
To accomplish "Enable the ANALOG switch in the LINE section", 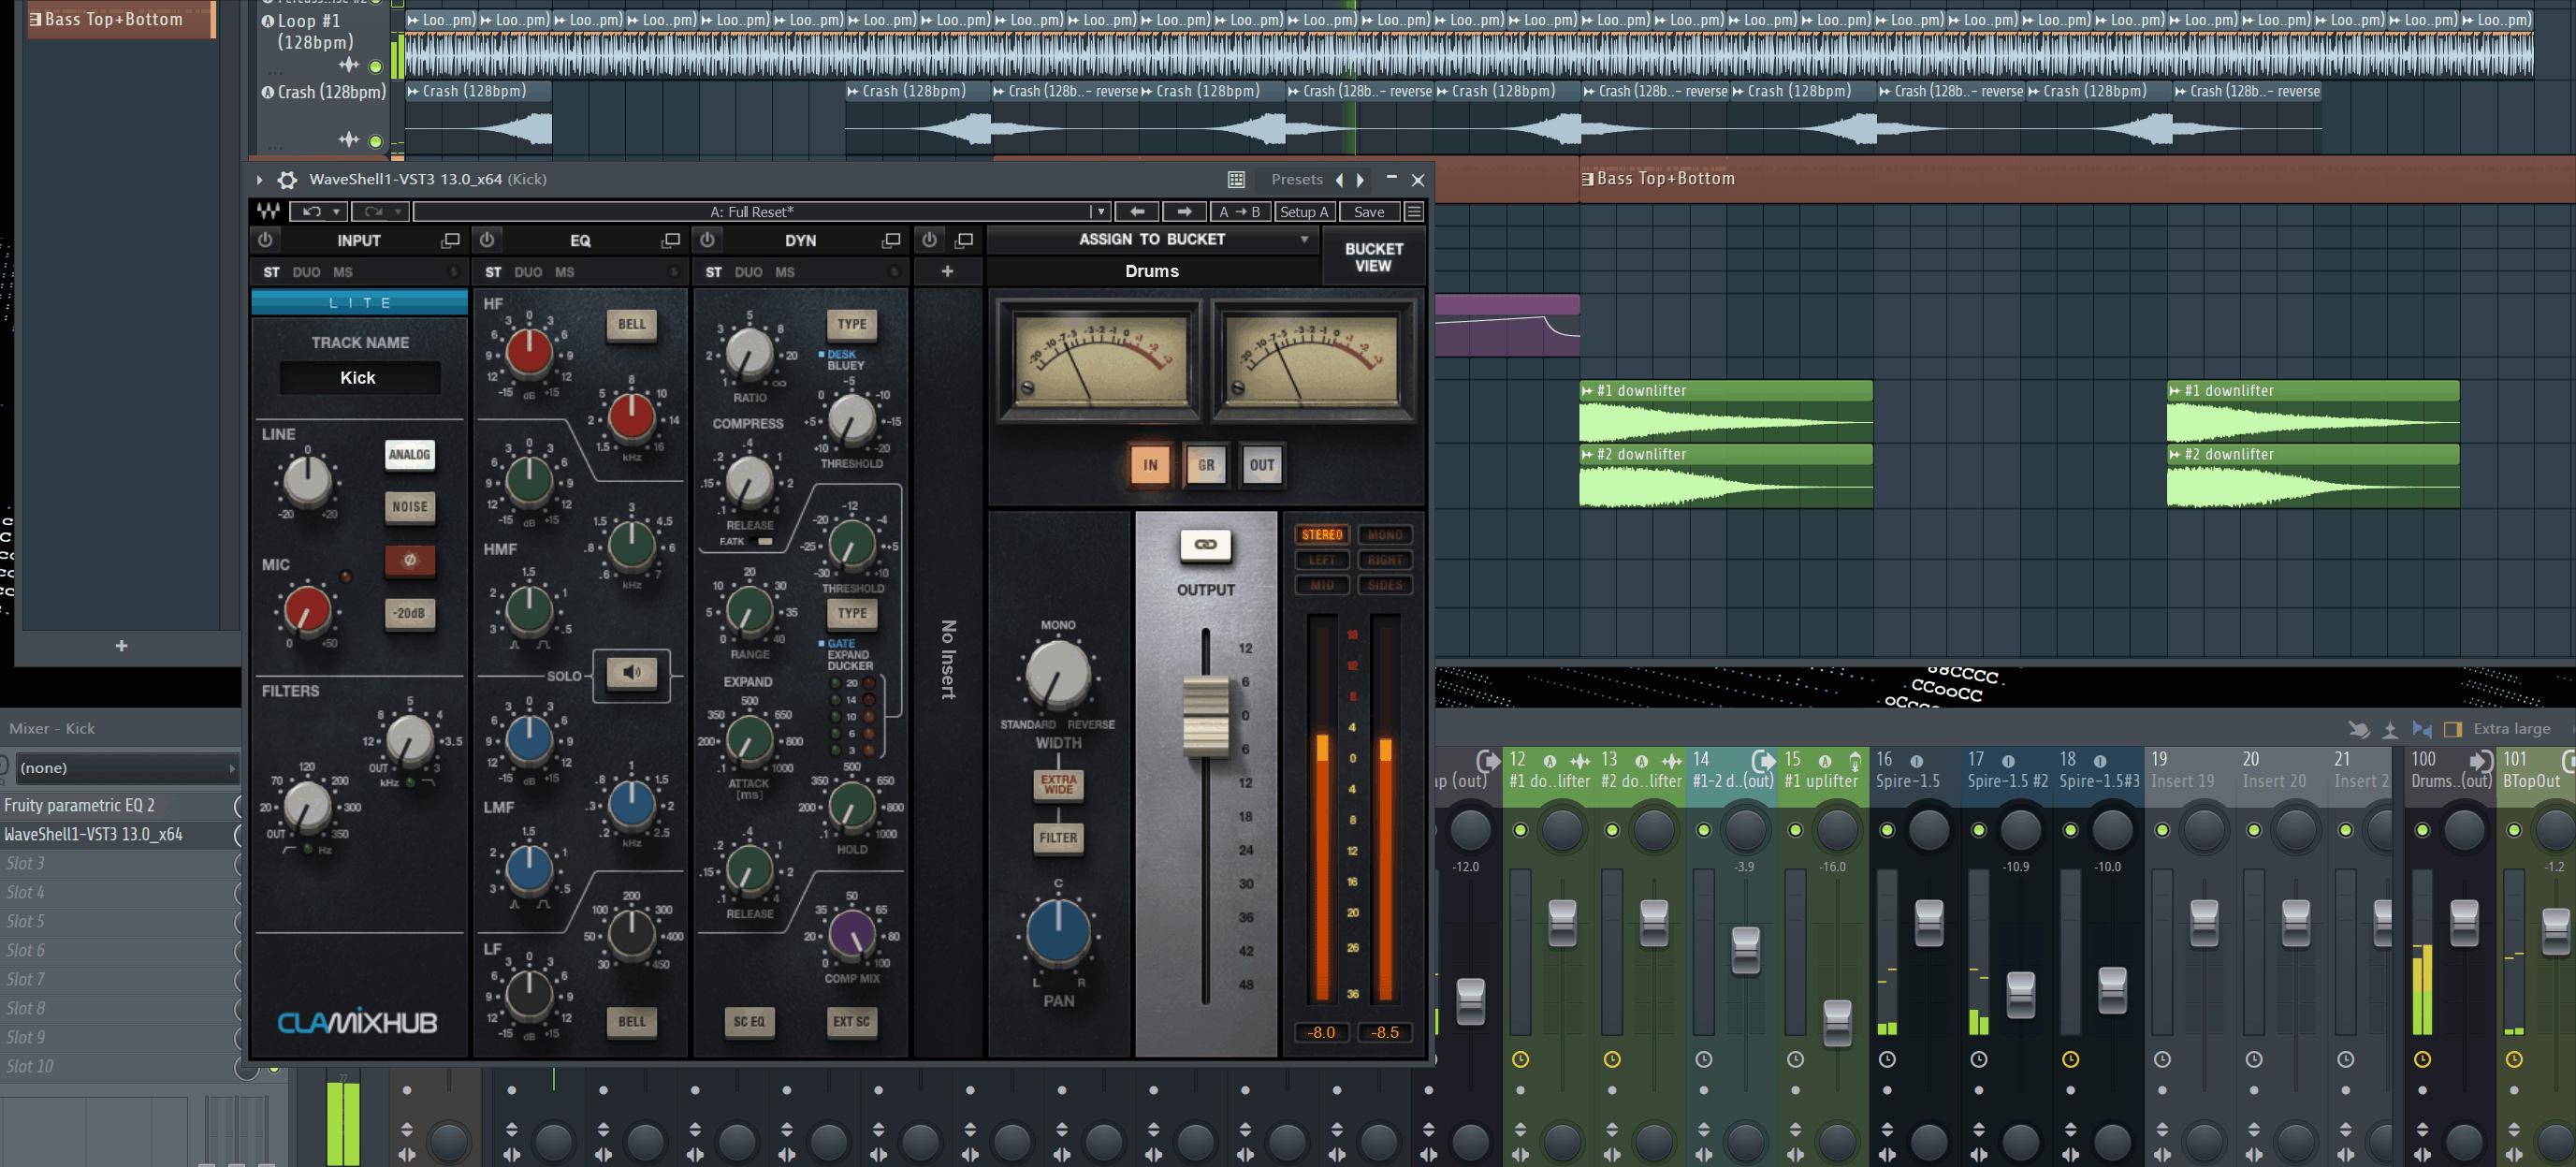I will pos(409,455).
